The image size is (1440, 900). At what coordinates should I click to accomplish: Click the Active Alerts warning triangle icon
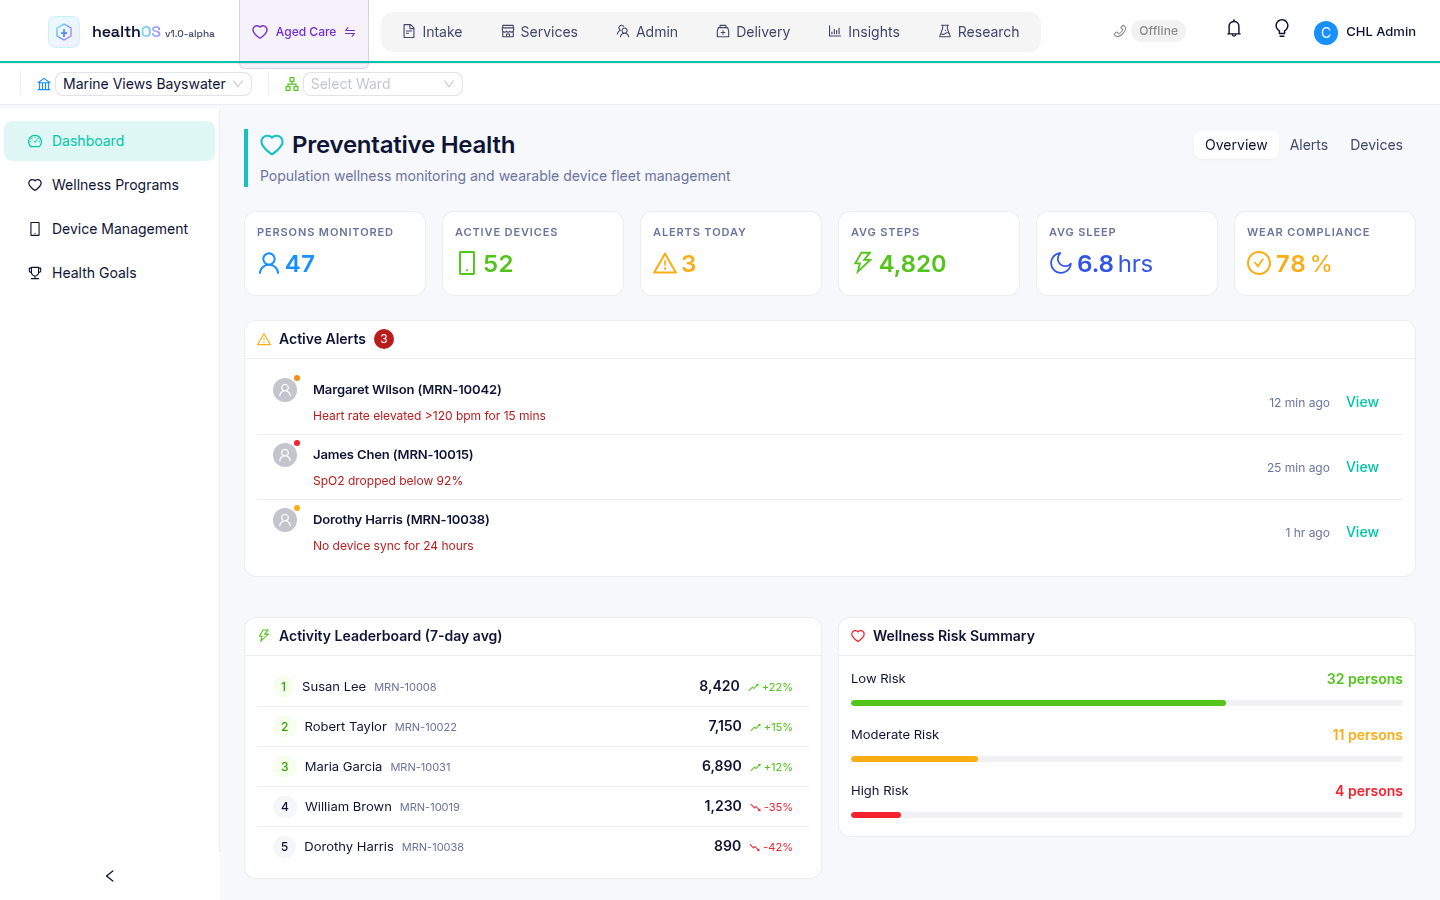264,339
